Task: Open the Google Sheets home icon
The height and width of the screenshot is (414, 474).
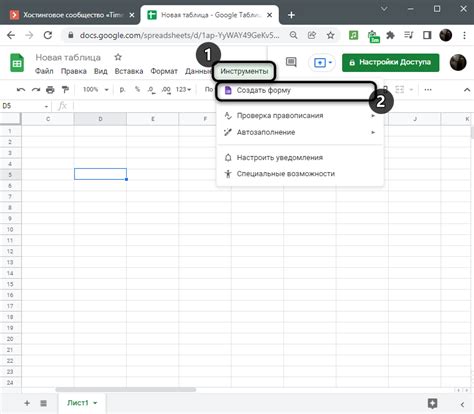Action: (17, 63)
